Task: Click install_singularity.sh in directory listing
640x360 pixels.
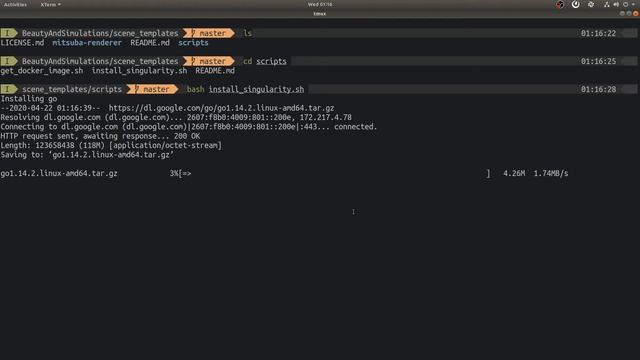Action: pos(139,71)
